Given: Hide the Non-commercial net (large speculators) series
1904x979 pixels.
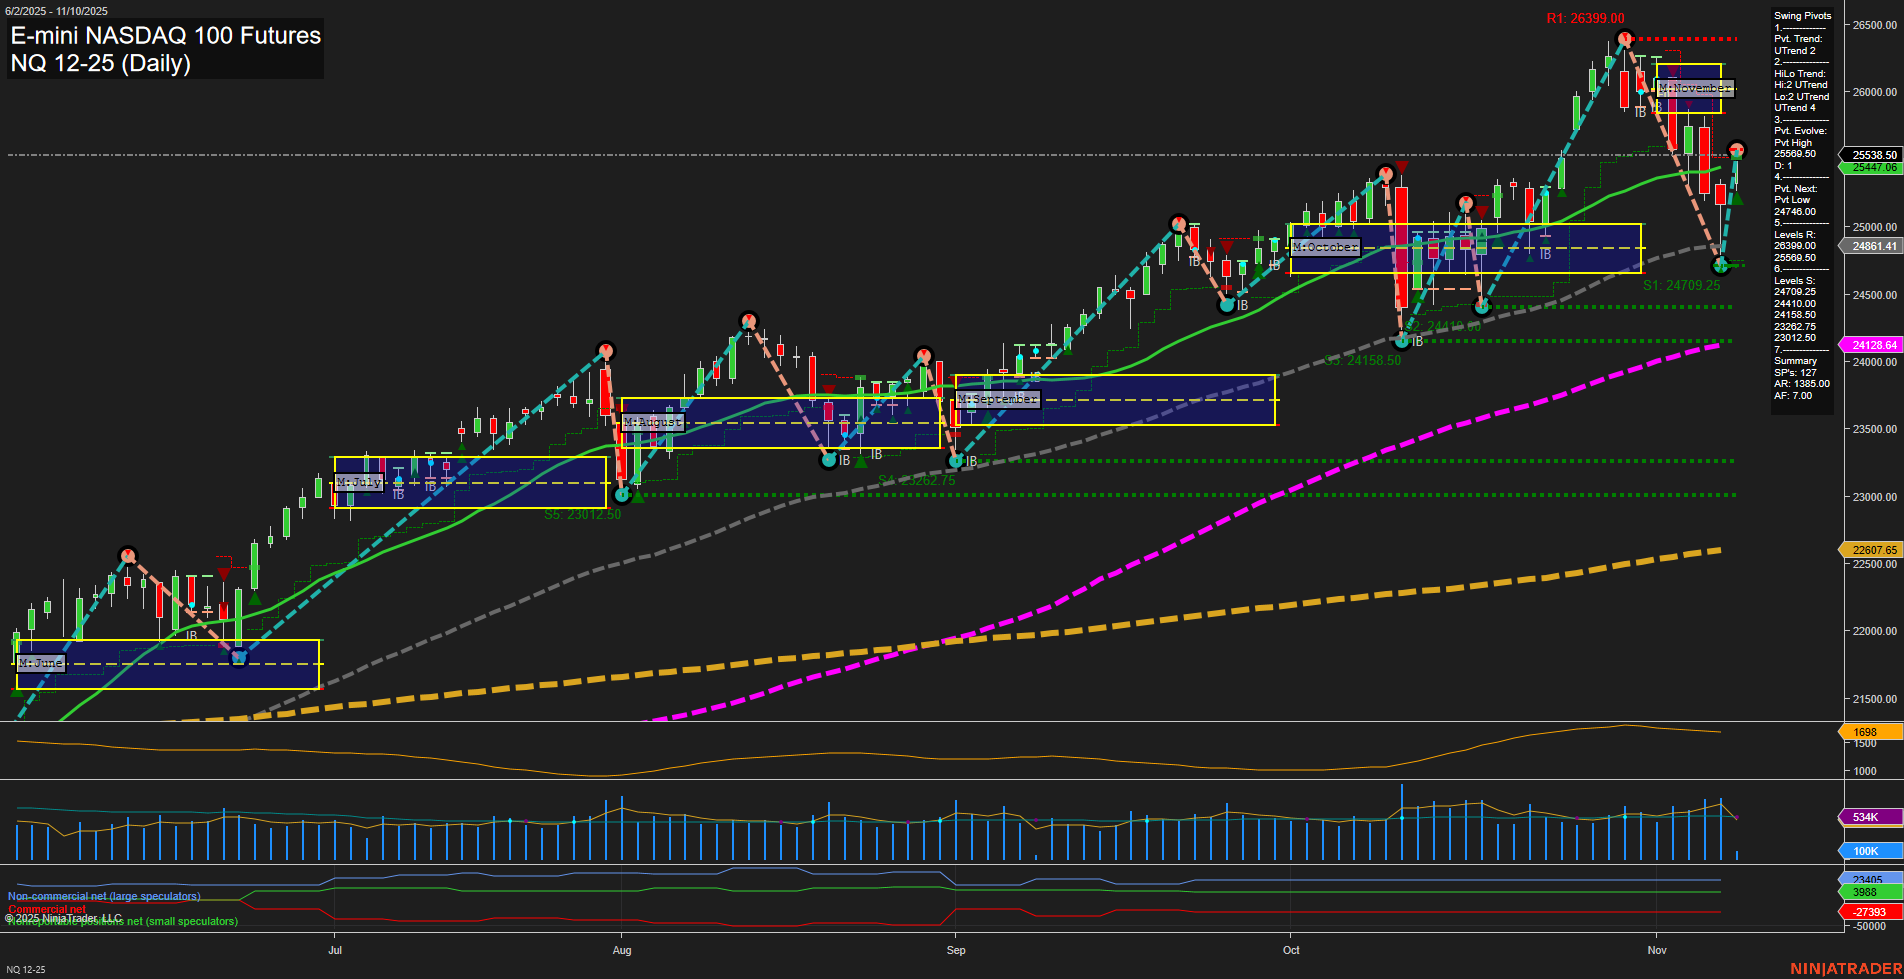Looking at the screenshot, I should [103, 896].
